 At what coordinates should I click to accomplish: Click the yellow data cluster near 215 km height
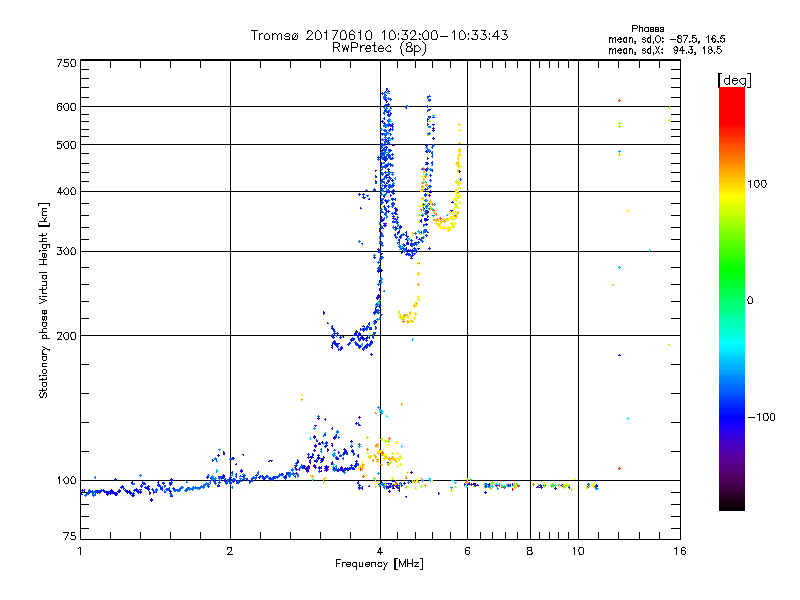pos(407,317)
